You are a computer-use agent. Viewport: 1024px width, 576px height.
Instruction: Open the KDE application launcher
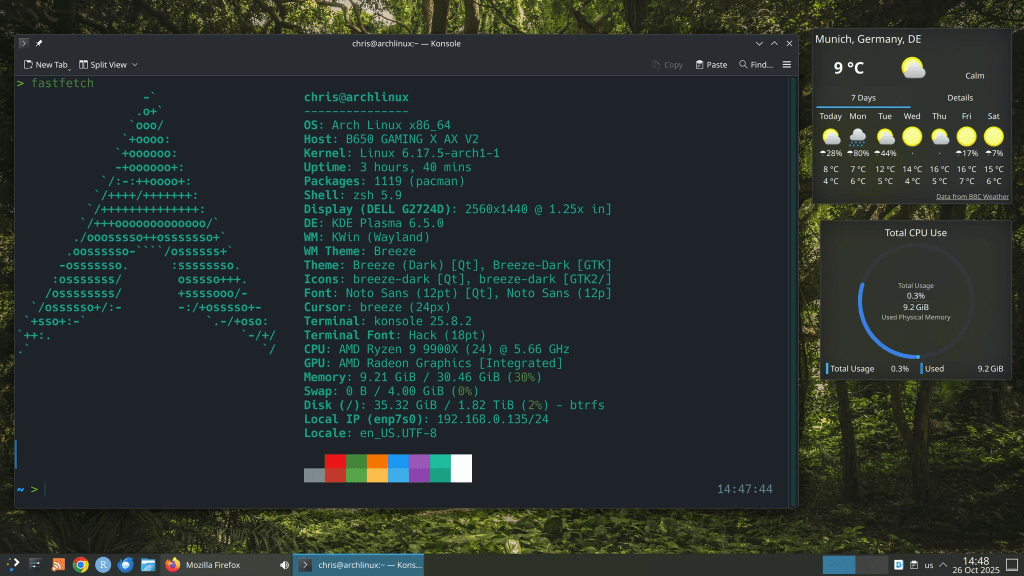[11, 565]
